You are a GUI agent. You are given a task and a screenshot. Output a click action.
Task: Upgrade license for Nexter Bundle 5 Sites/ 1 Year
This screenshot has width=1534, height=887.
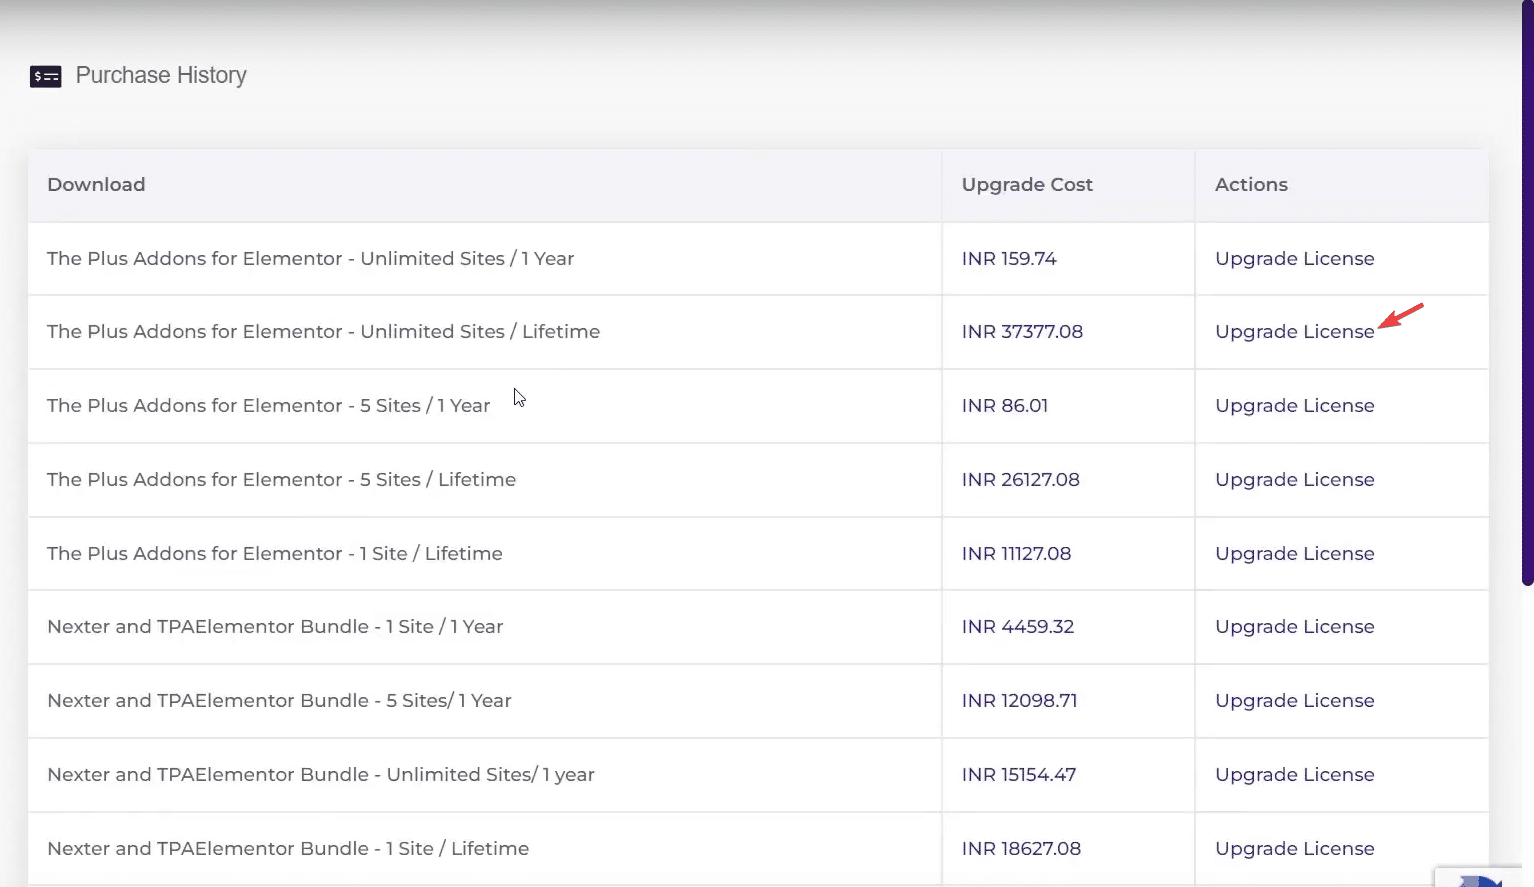1294,700
